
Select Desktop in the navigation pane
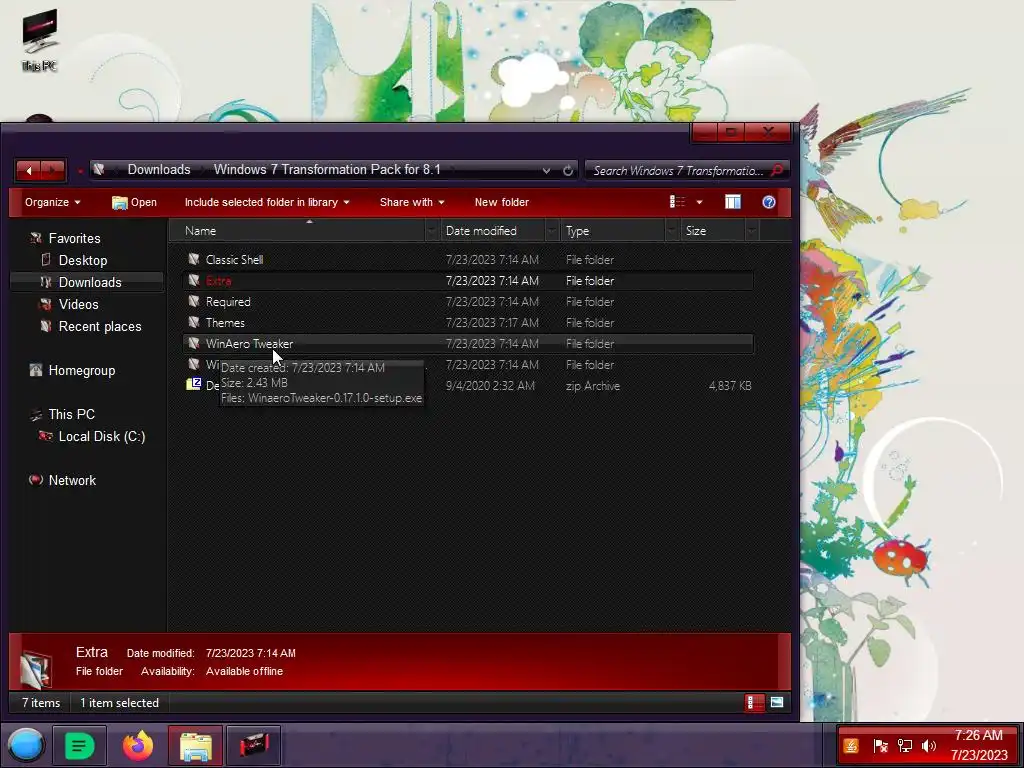click(x=83, y=261)
